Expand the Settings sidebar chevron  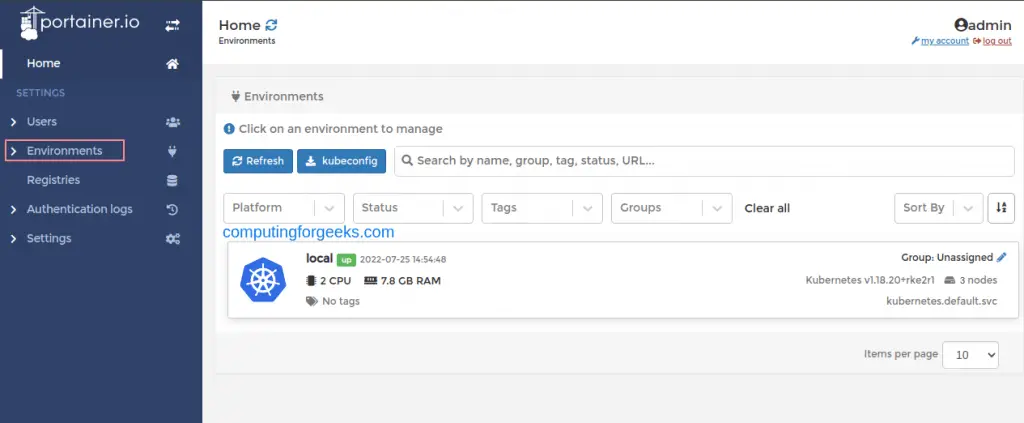pos(13,239)
